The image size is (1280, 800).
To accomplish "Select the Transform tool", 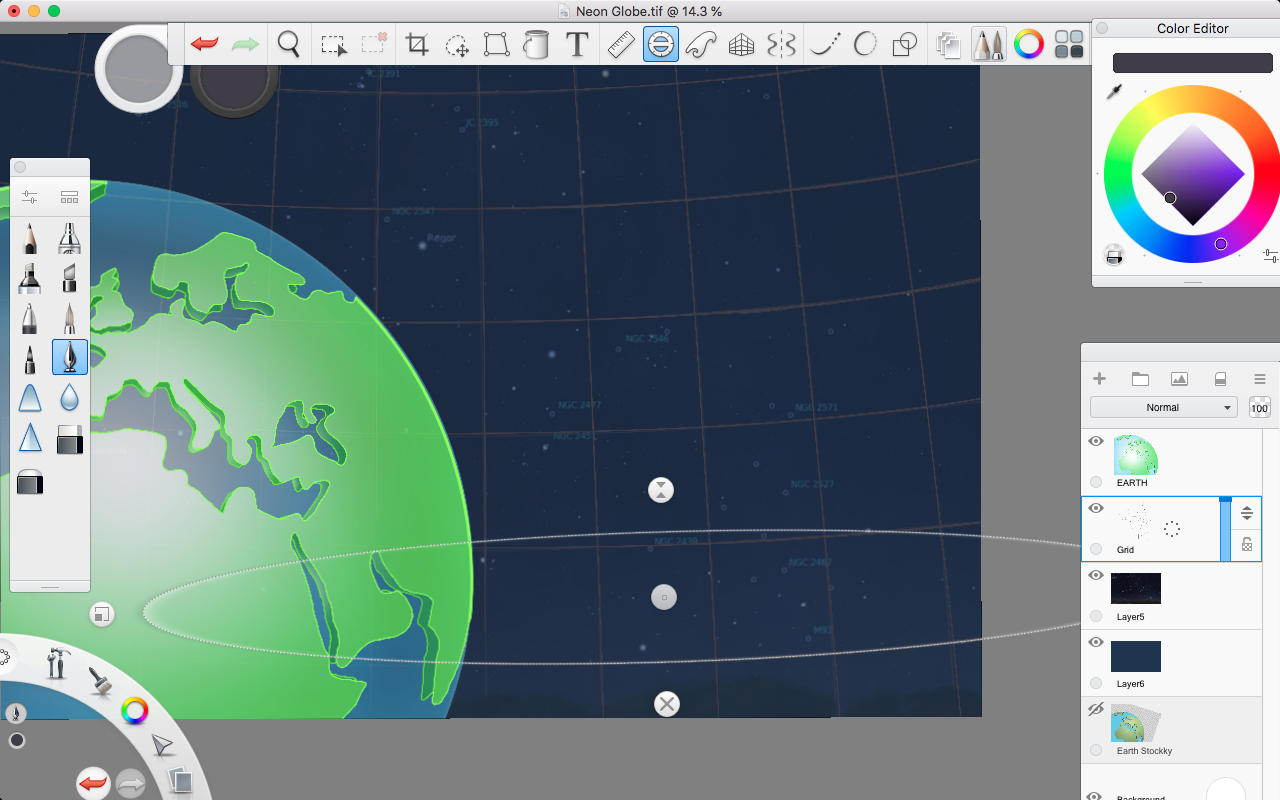I will tap(496, 45).
